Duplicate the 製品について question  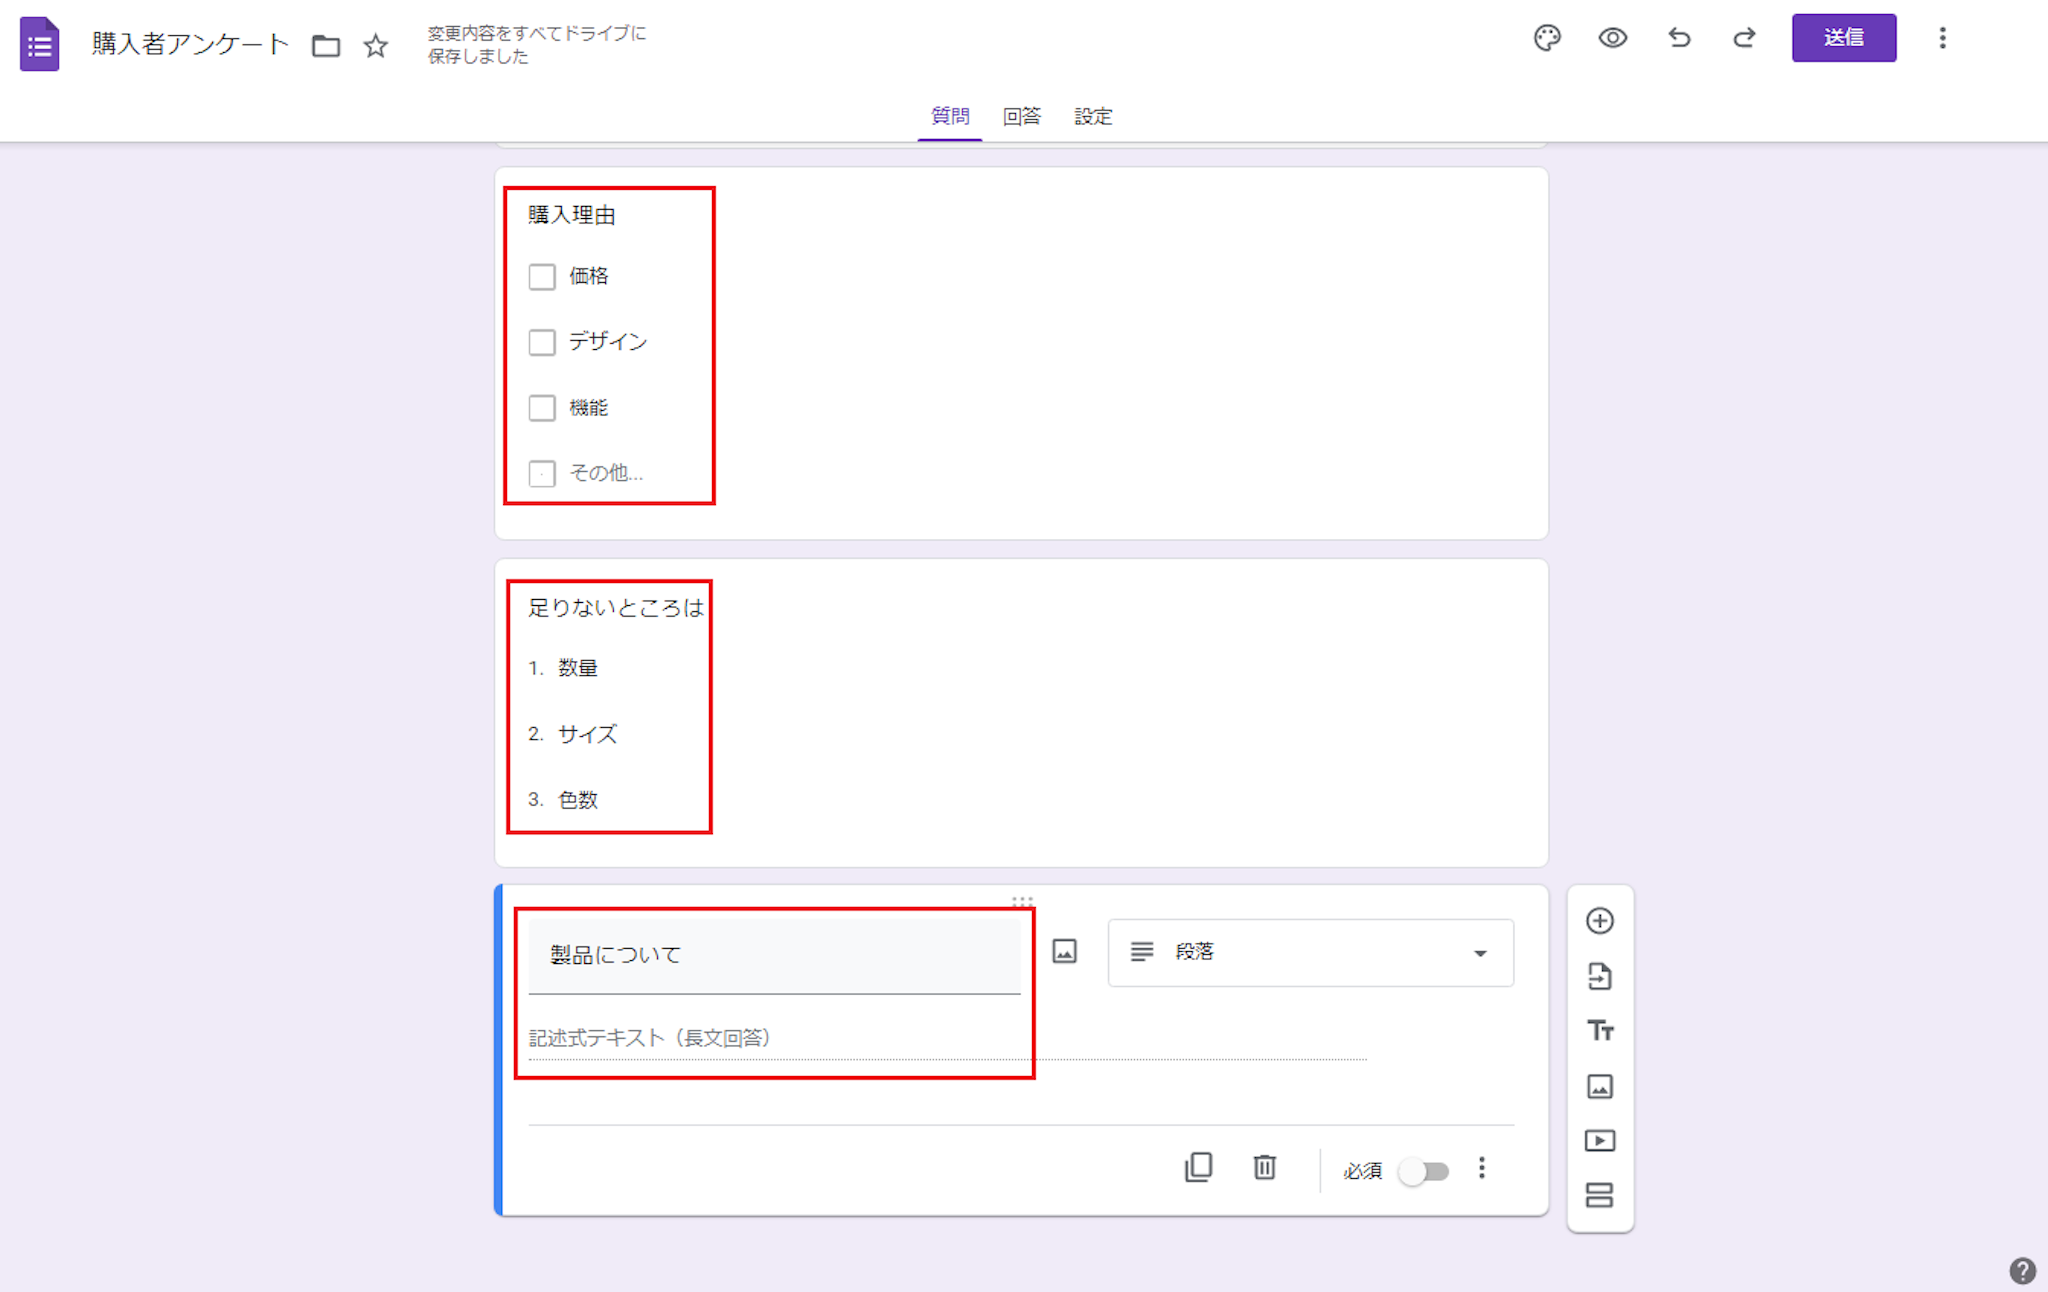[x=1198, y=1168]
